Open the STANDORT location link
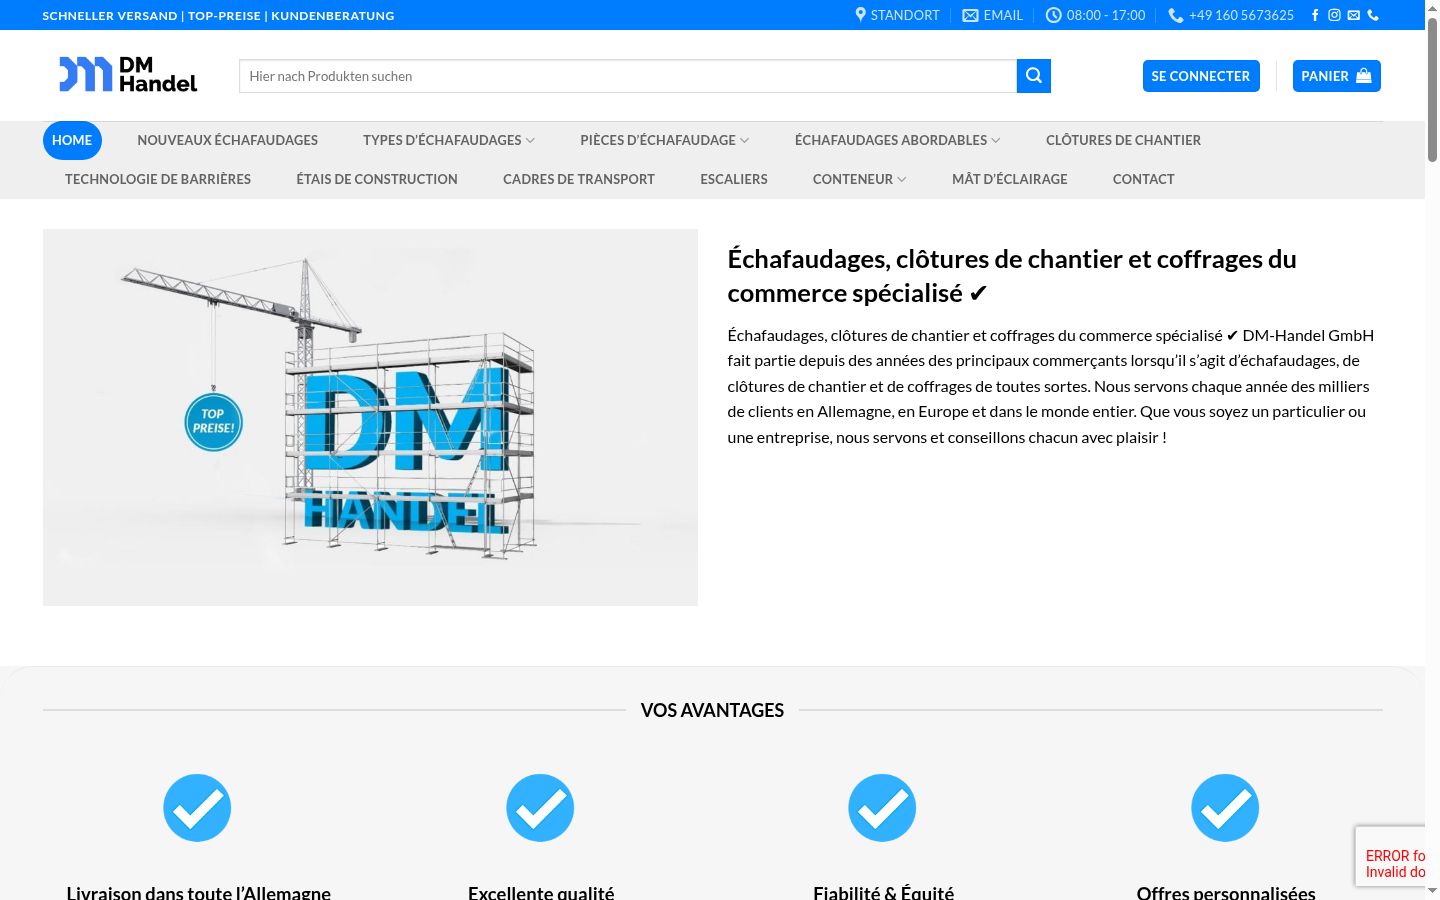 [x=897, y=15]
